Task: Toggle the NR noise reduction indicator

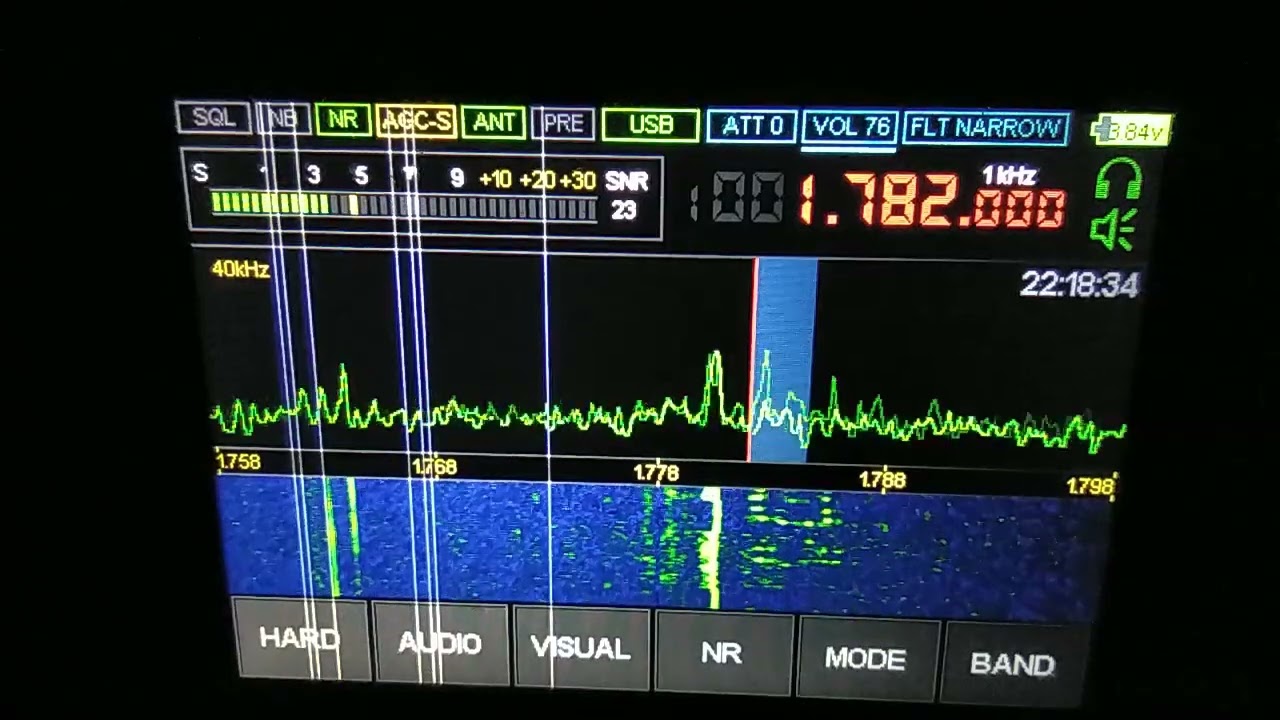Action: 343,120
